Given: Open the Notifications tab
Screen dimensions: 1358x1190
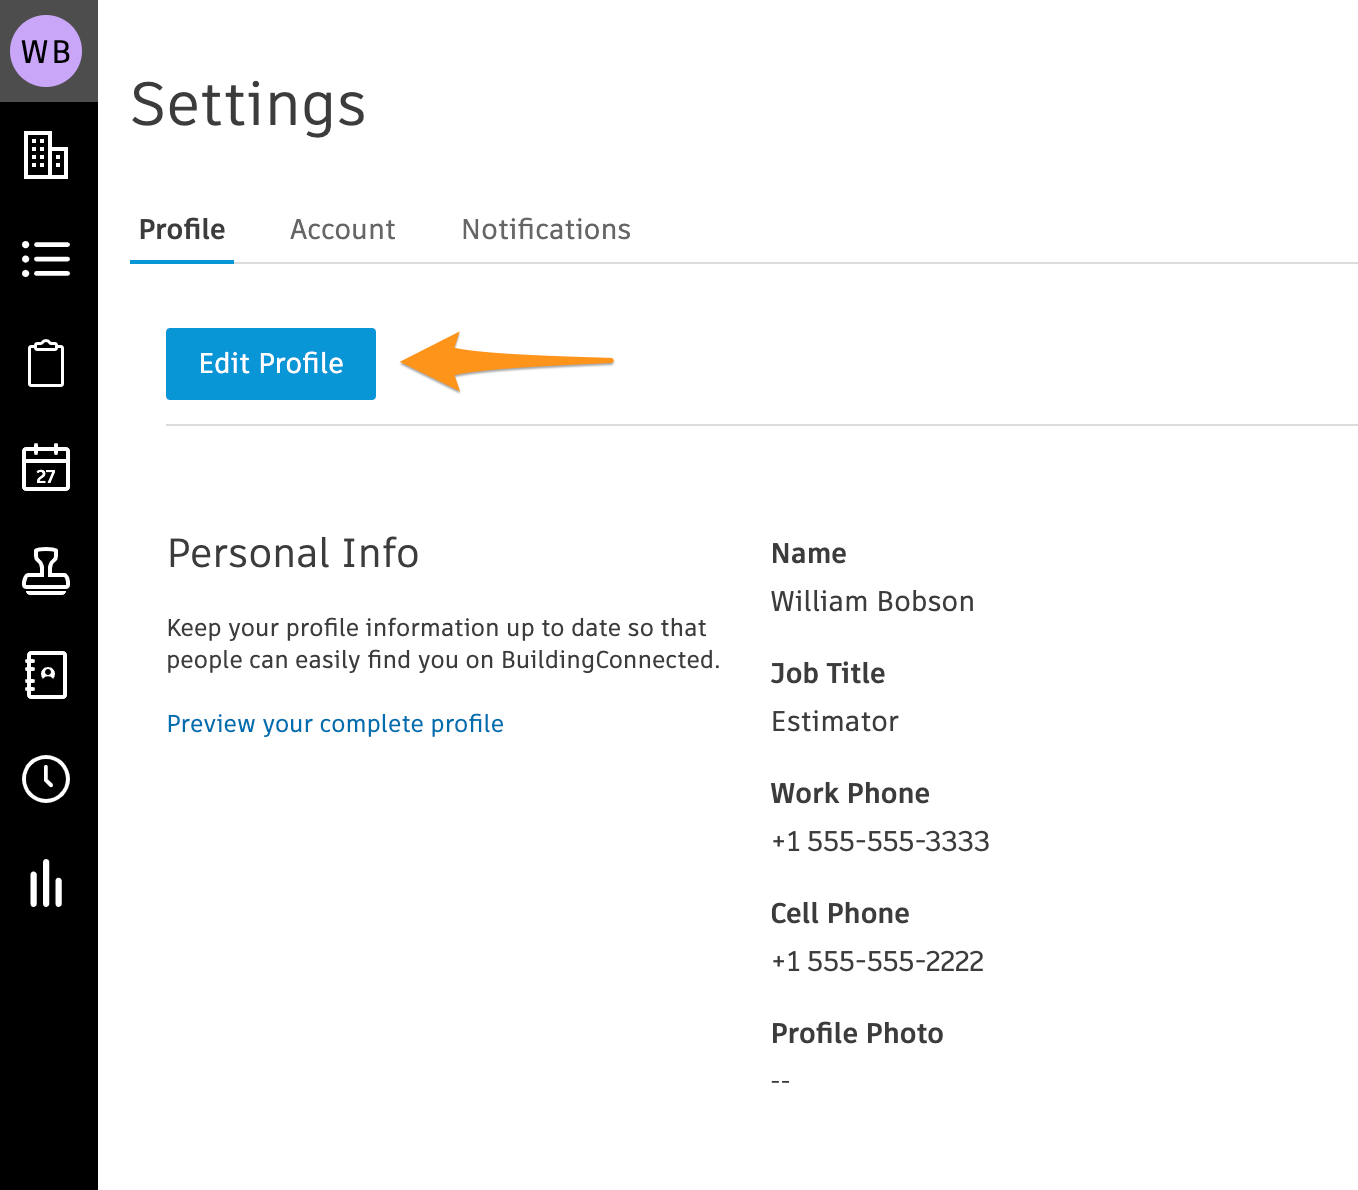Looking at the screenshot, I should 546,230.
